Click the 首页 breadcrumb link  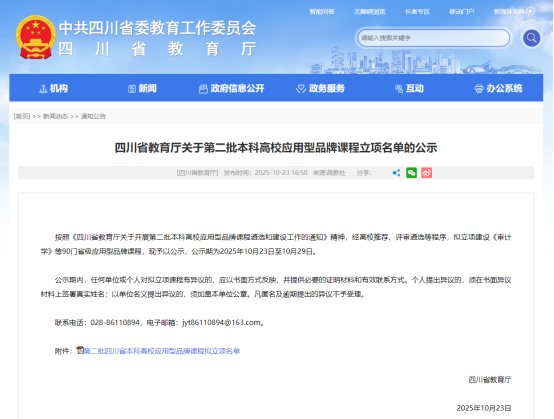pyautogui.click(x=22, y=116)
